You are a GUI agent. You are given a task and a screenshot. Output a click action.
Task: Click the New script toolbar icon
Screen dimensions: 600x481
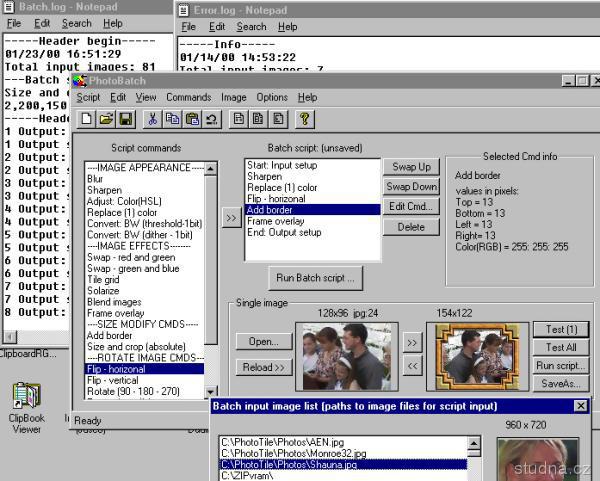(x=88, y=119)
